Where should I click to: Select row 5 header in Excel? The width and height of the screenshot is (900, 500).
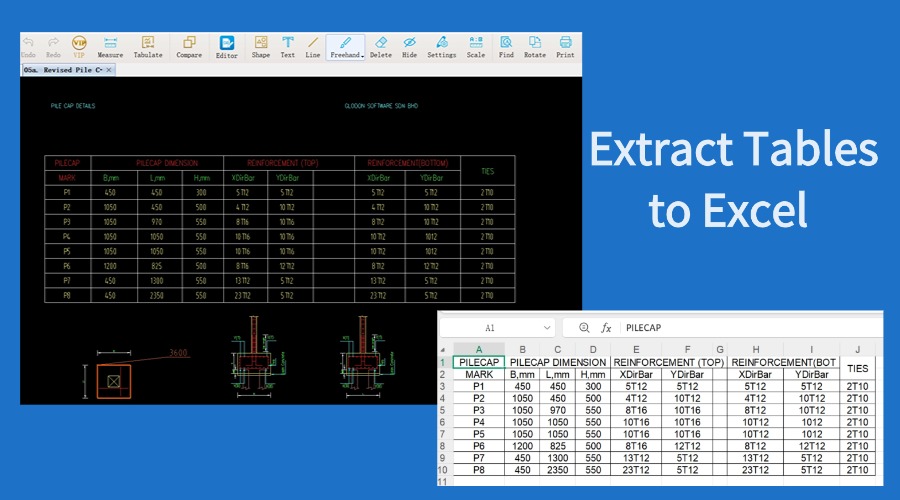point(443,410)
